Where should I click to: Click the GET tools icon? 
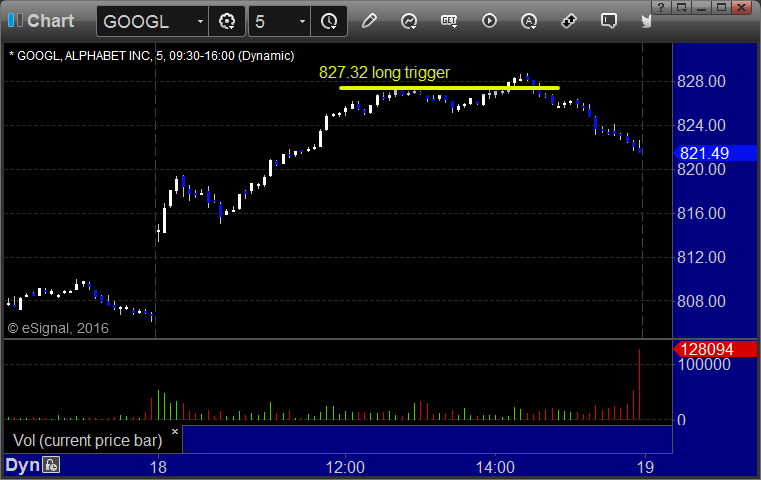click(x=449, y=21)
